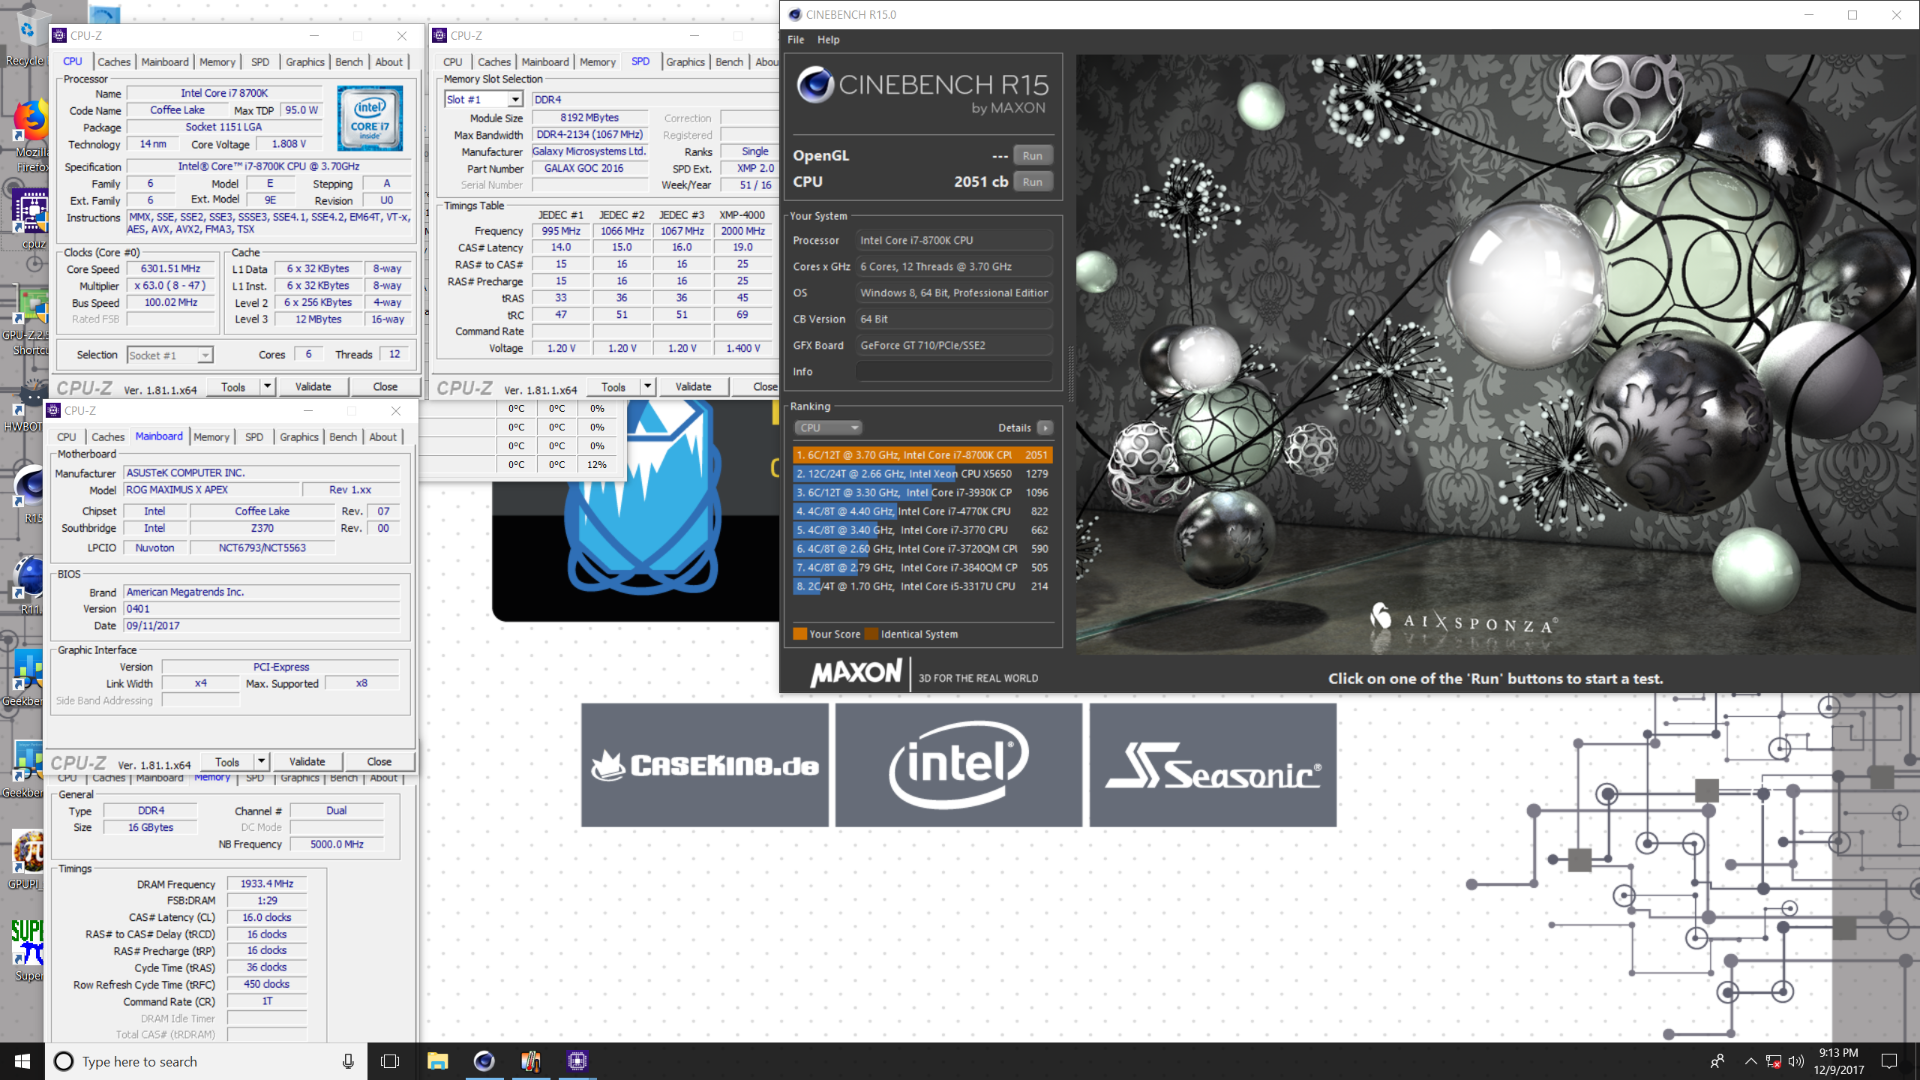Open Graphics tab in SPD CPU-Z window

[685, 62]
